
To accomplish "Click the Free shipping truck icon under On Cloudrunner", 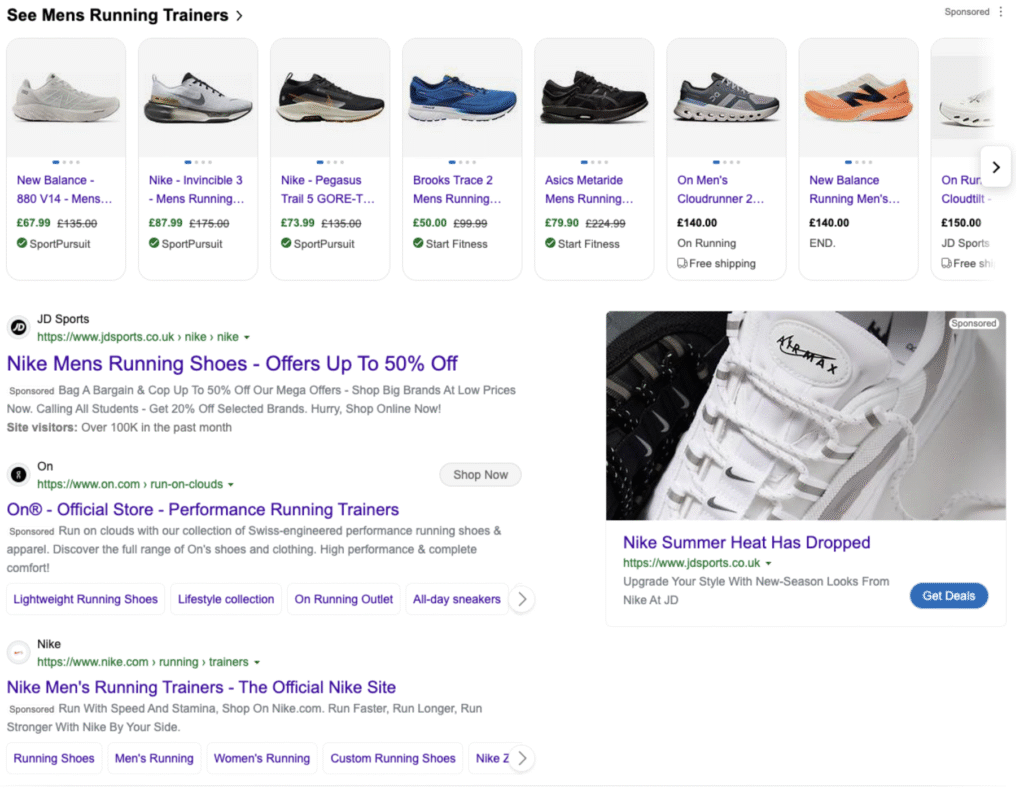I will pyautogui.click(x=682, y=263).
